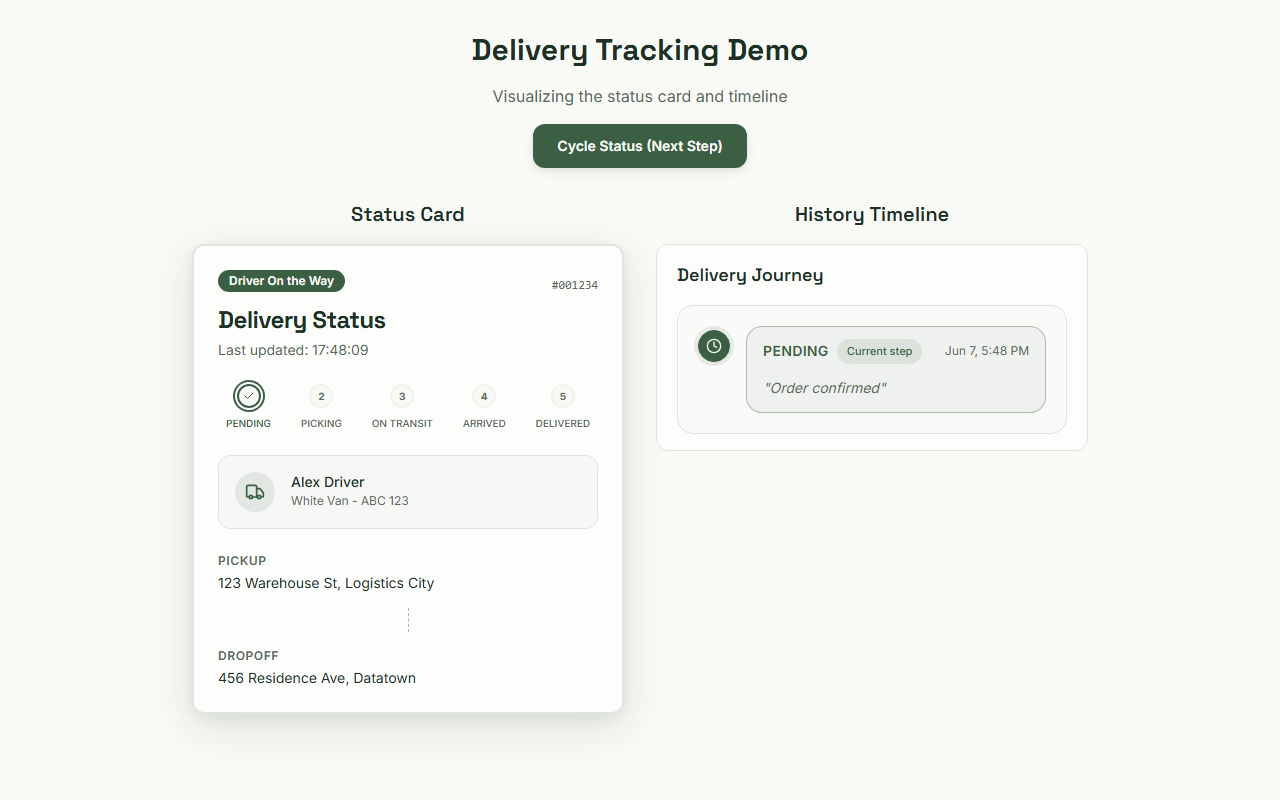This screenshot has height=800, width=1280.
Task: Click the truck icon beside Alex Driver
Action: coord(255,492)
